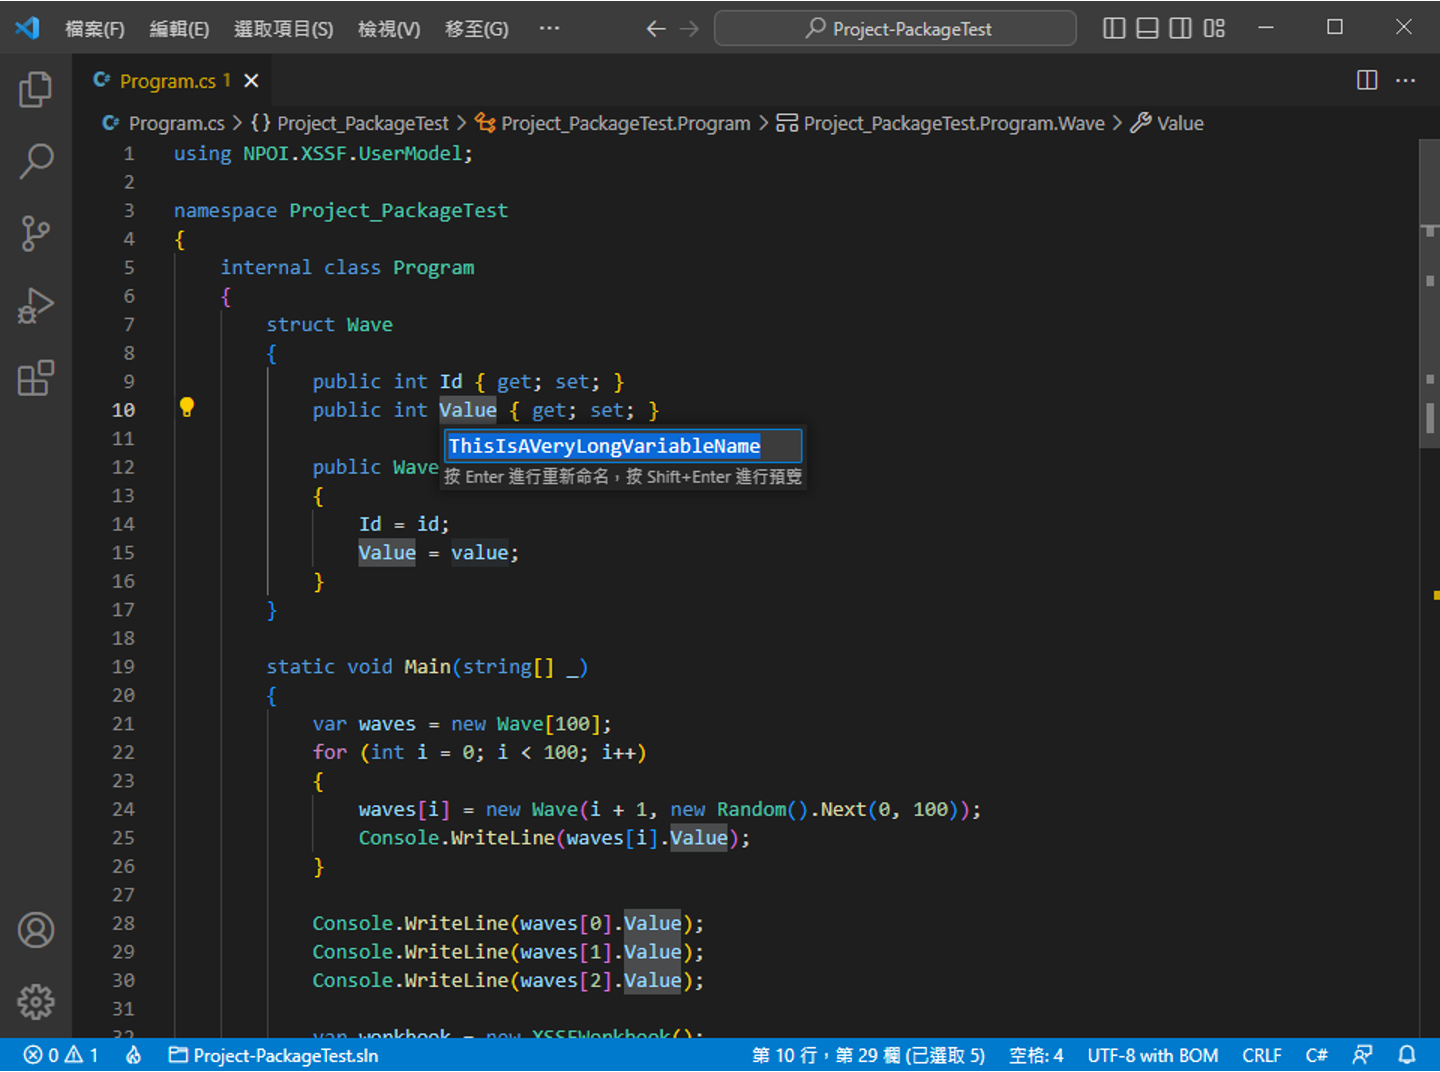Click 'Main' method name on line 19
1440x1072 pixels.
(x=427, y=667)
